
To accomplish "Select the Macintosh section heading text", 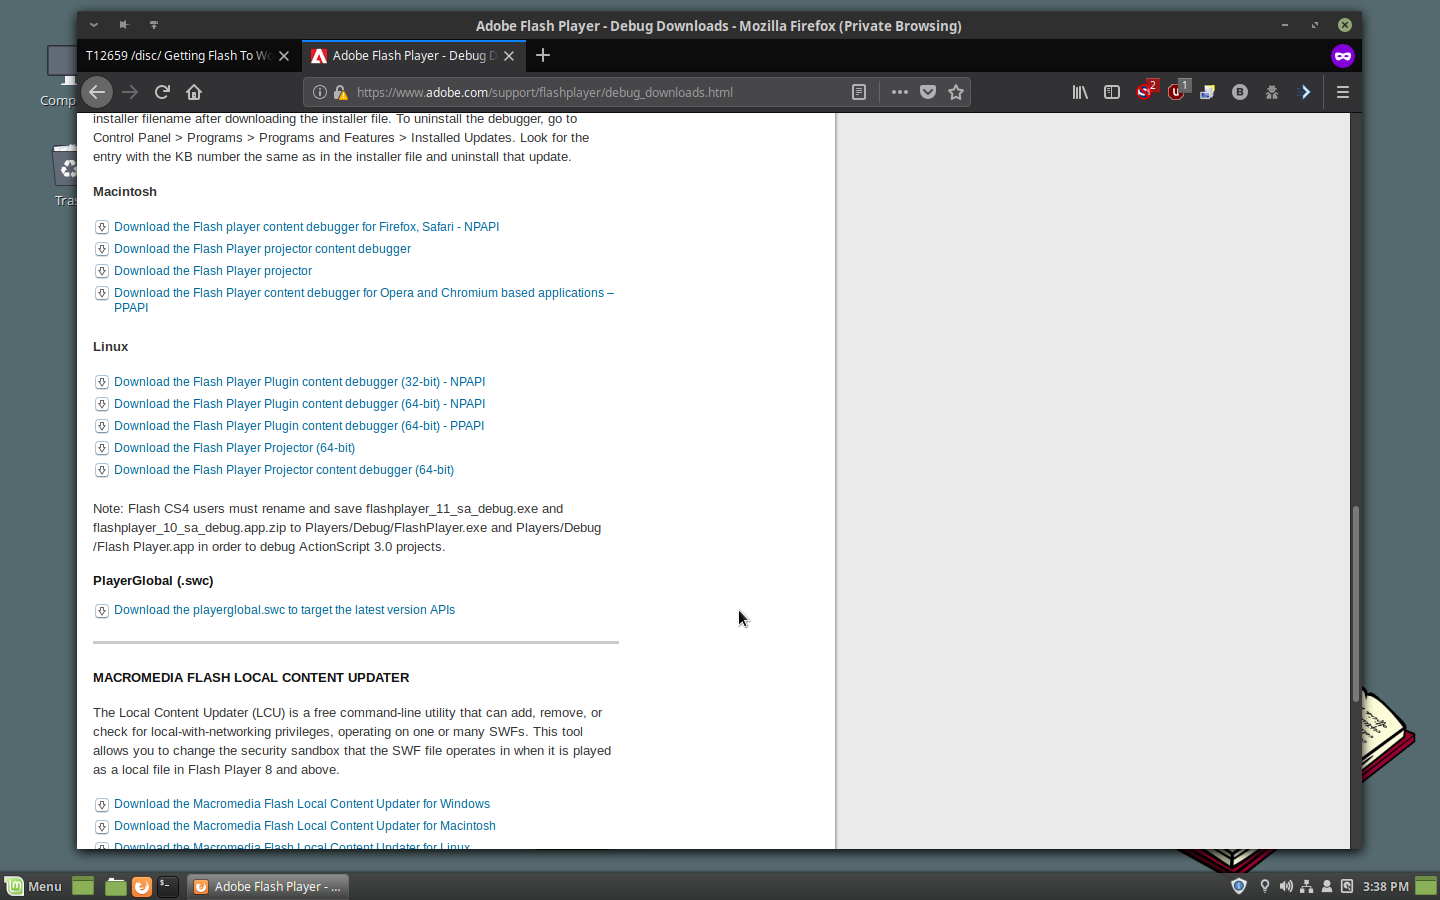I will [125, 192].
